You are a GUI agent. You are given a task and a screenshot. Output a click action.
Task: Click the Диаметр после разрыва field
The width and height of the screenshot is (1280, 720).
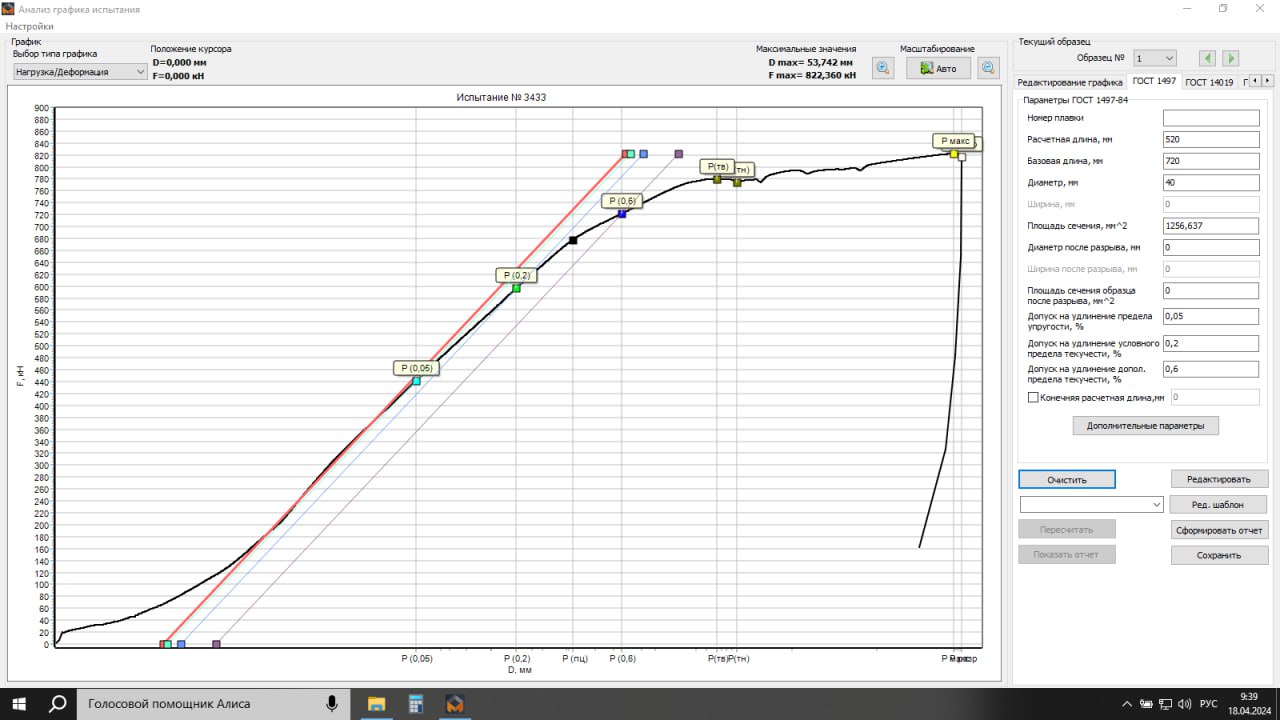(1211, 247)
